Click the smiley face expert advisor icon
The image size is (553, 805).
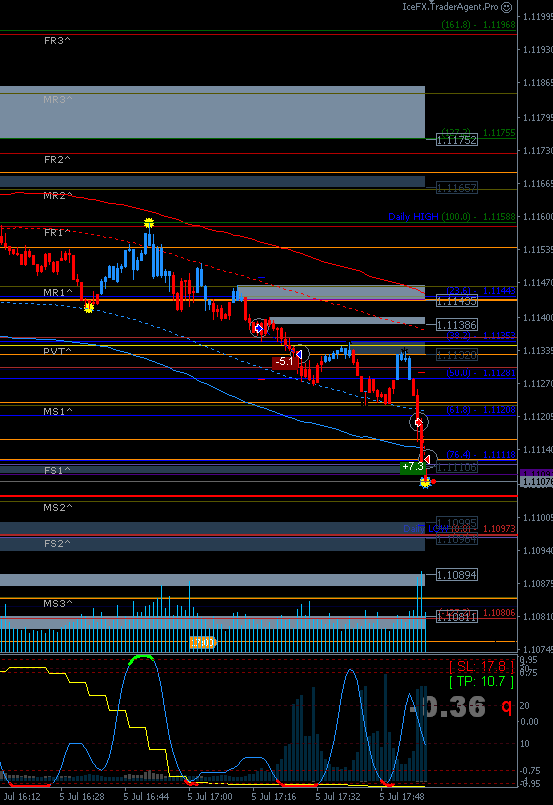pos(506,7)
